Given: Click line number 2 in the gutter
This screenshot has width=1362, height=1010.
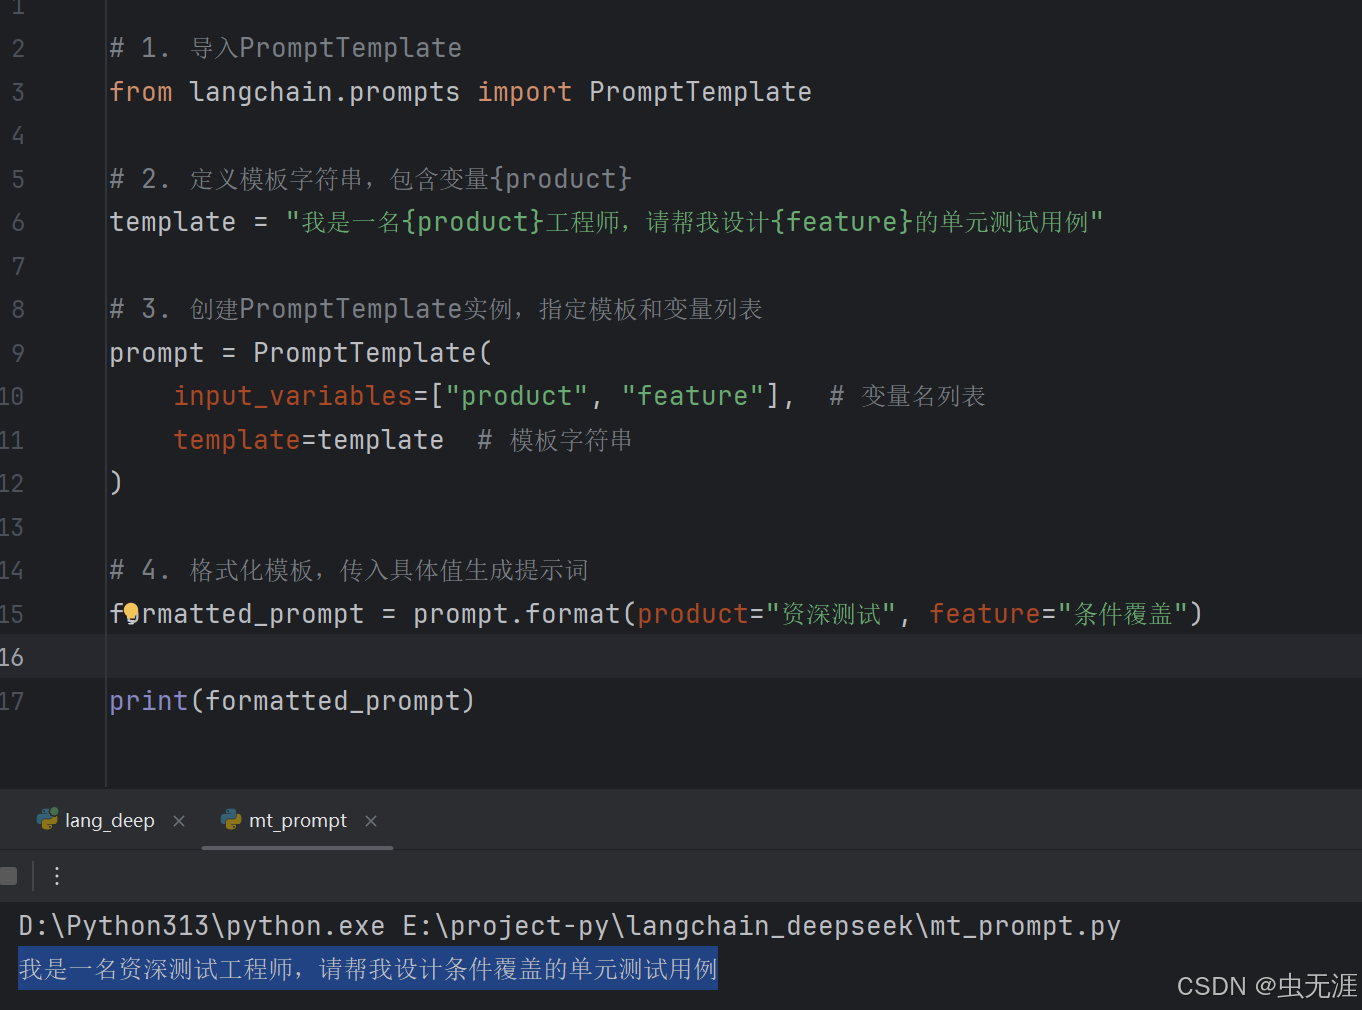Looking at the screenshot, I should tap(18, 48).
